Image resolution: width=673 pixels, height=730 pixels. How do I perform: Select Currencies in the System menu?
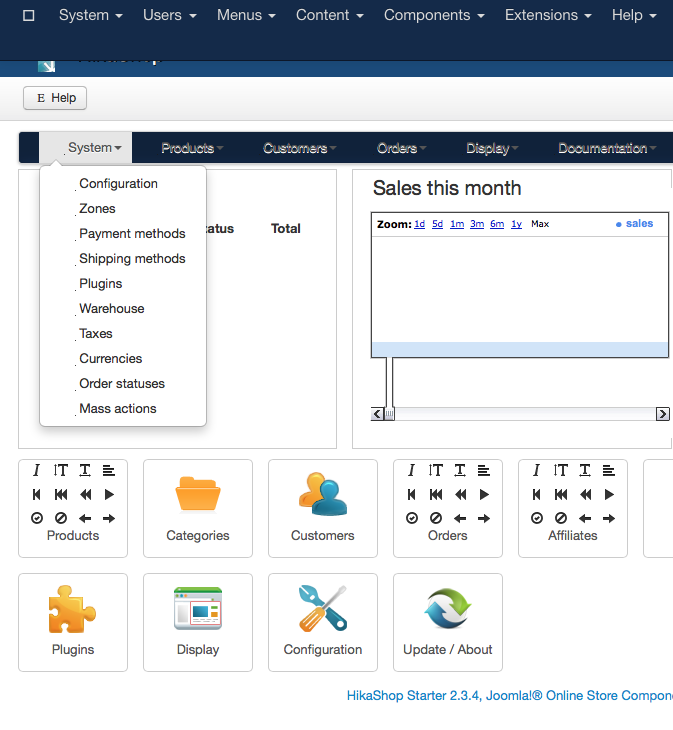(x=111, y=359)
